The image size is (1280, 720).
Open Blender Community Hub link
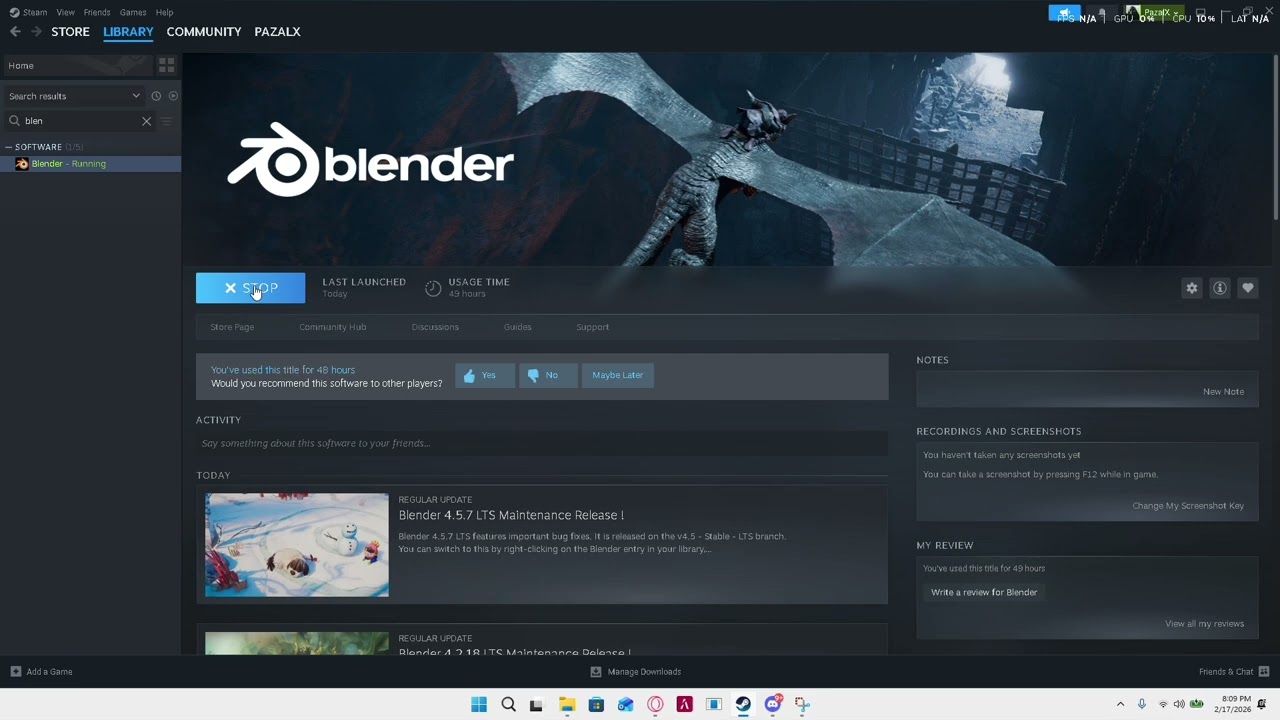332,327
